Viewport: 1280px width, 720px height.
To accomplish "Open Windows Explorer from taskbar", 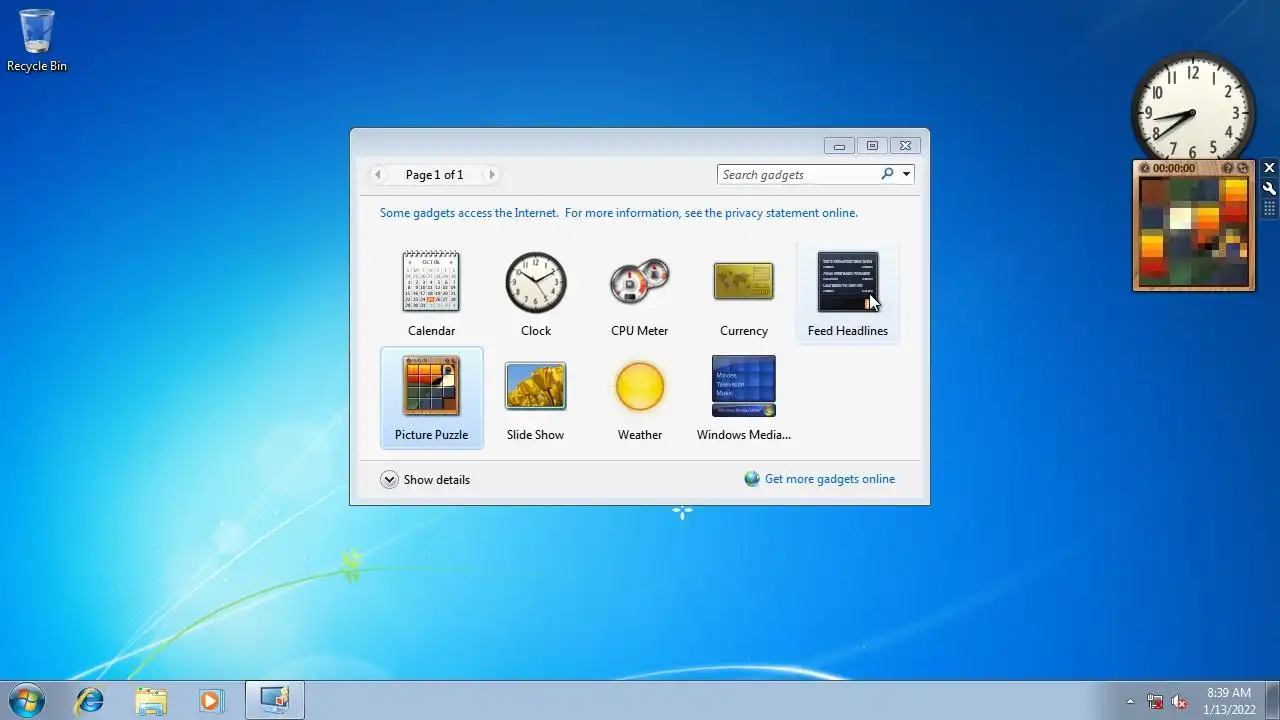I will [151, 700].
